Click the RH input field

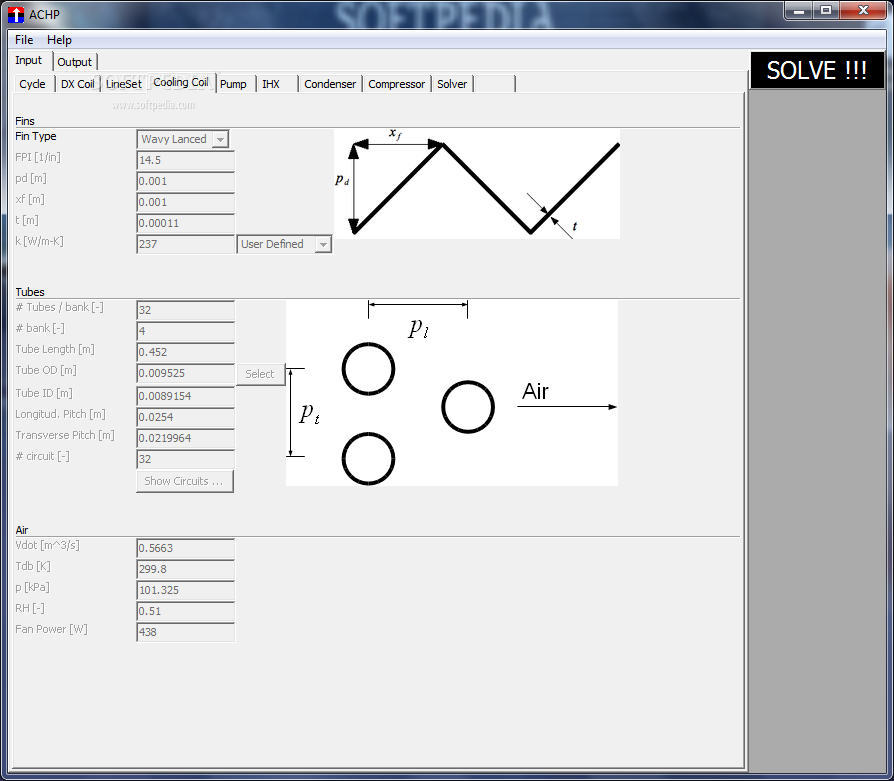[185, 612]
